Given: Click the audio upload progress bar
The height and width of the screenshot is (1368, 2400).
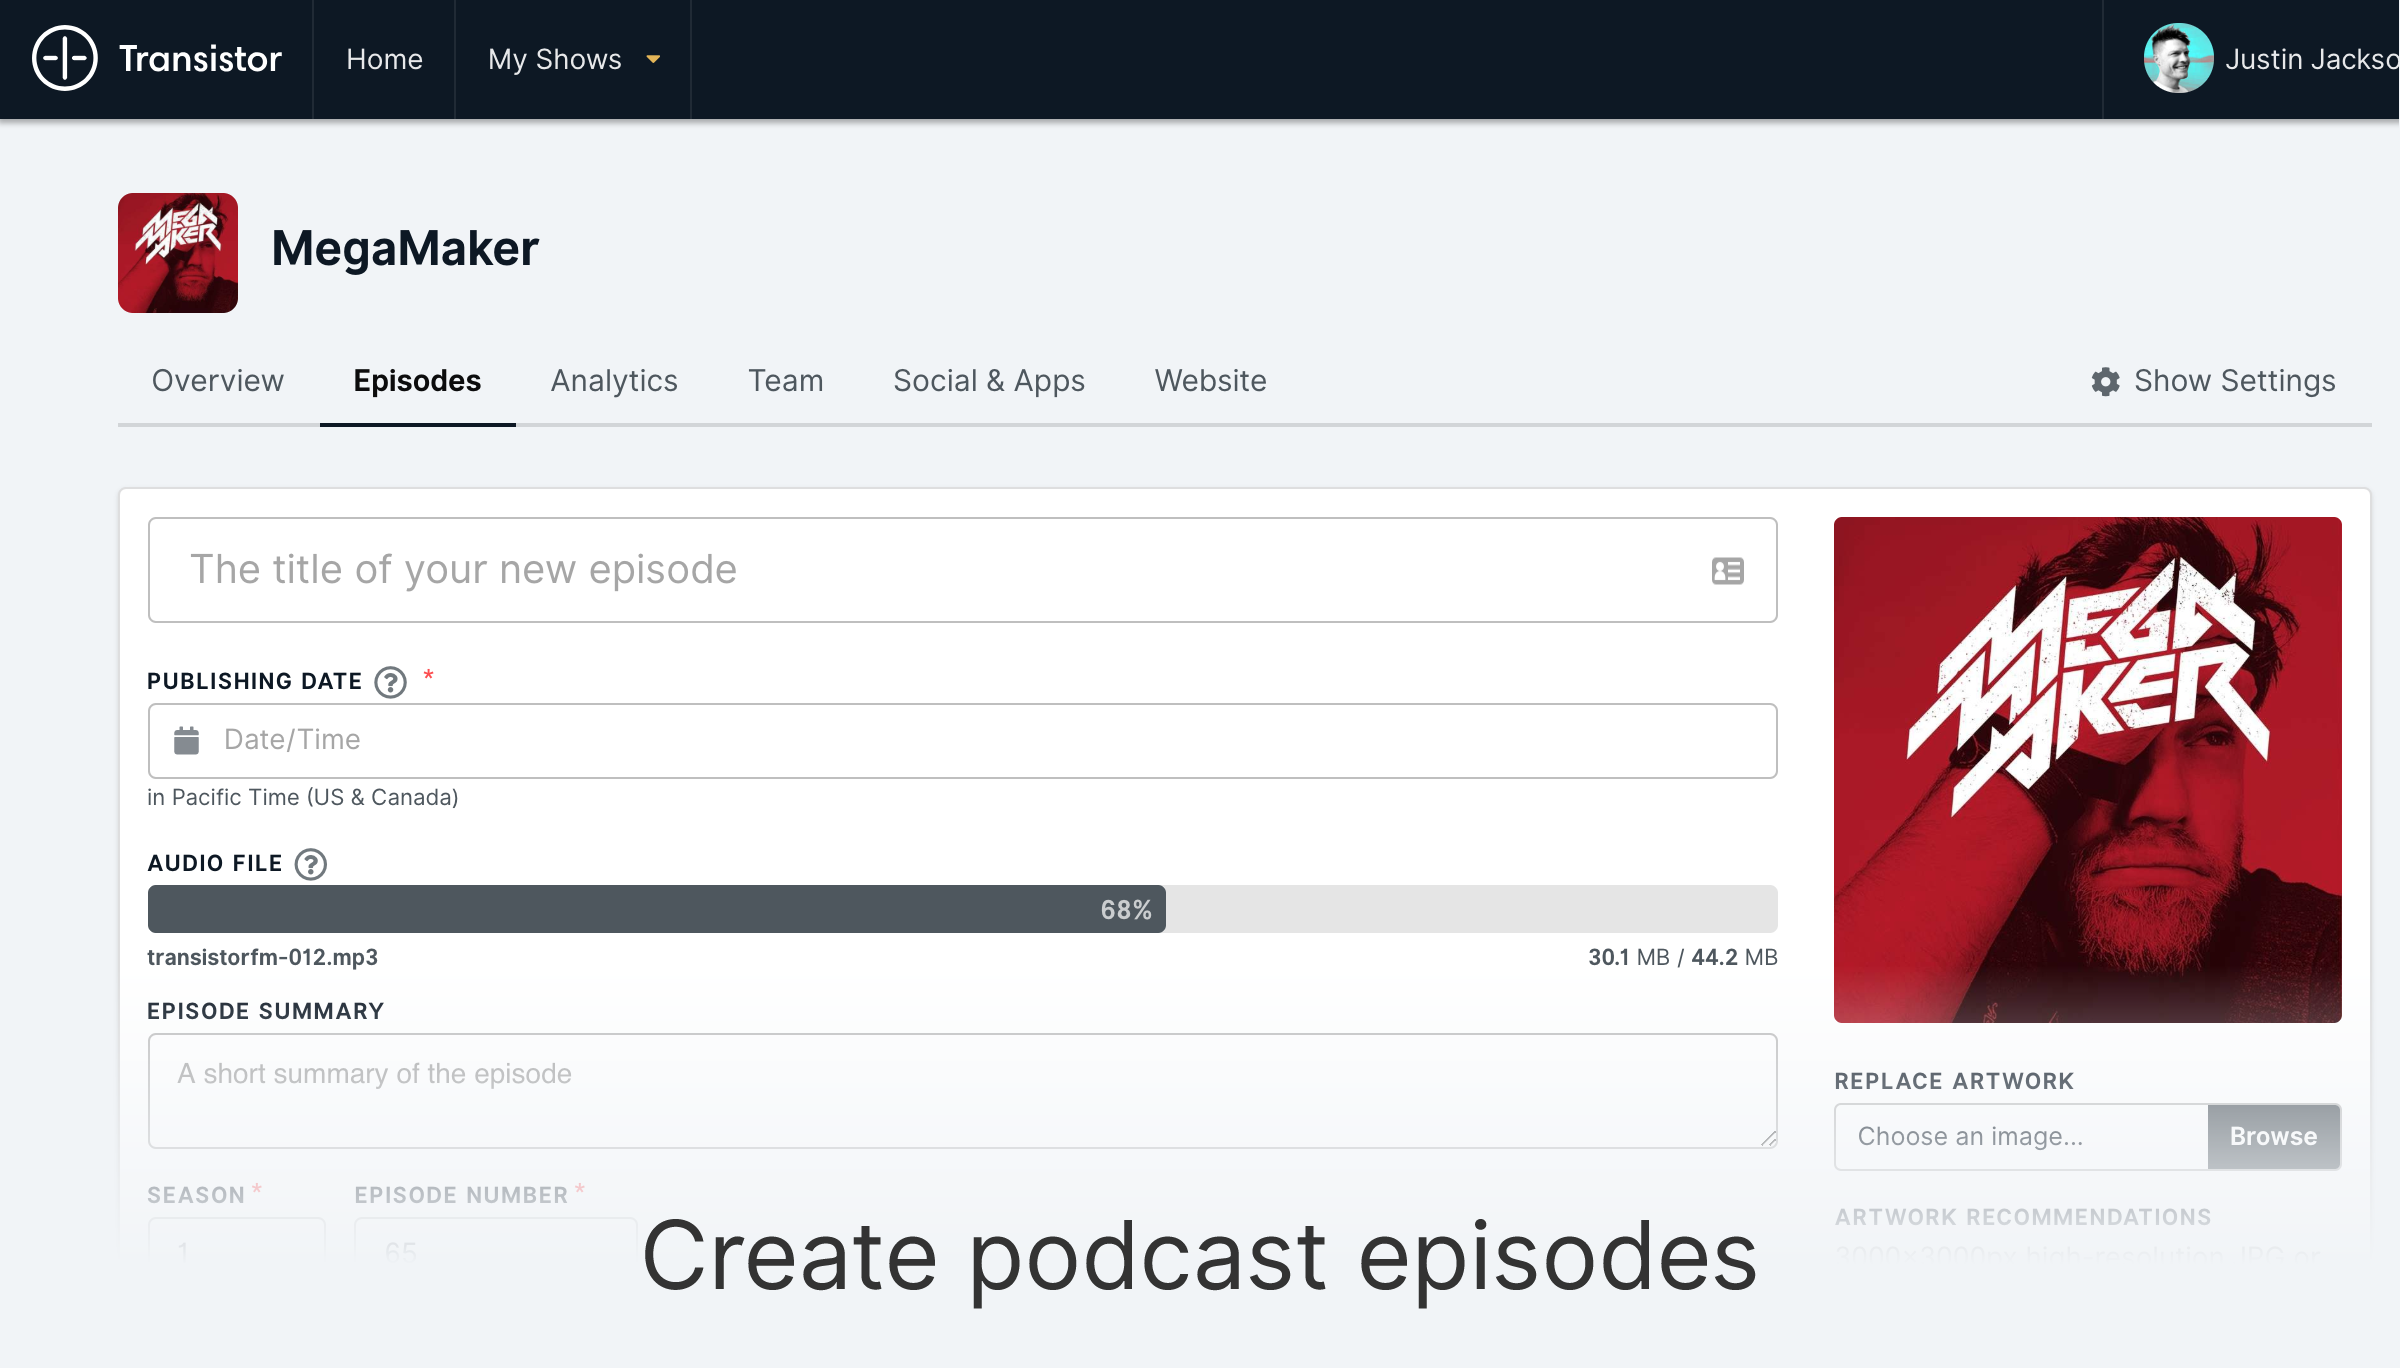Looking at the screenshot, I should [x=960, y=909].
